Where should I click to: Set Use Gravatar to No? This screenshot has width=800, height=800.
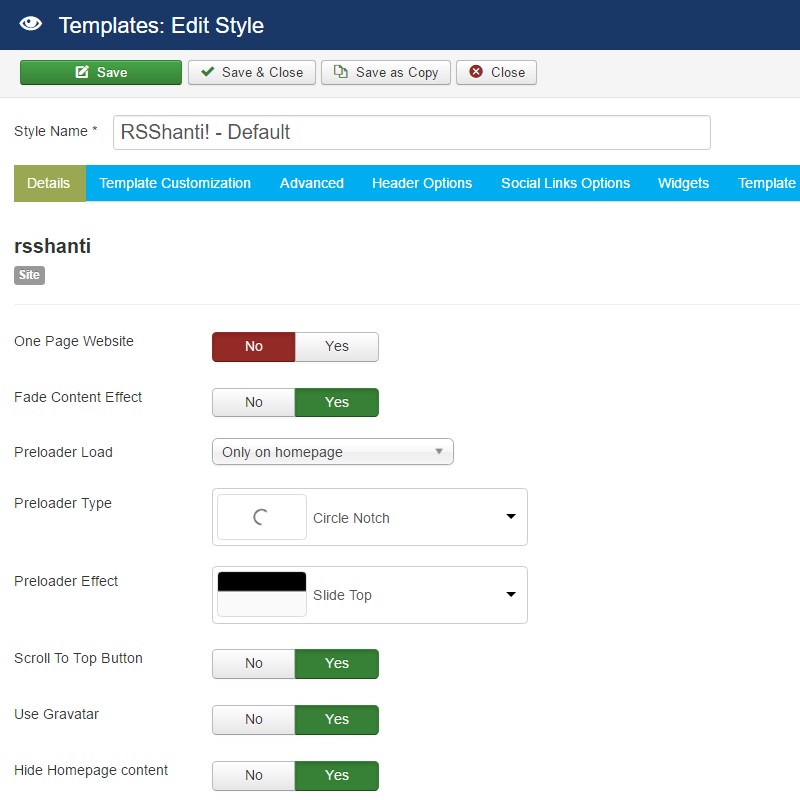pos(254,720)
